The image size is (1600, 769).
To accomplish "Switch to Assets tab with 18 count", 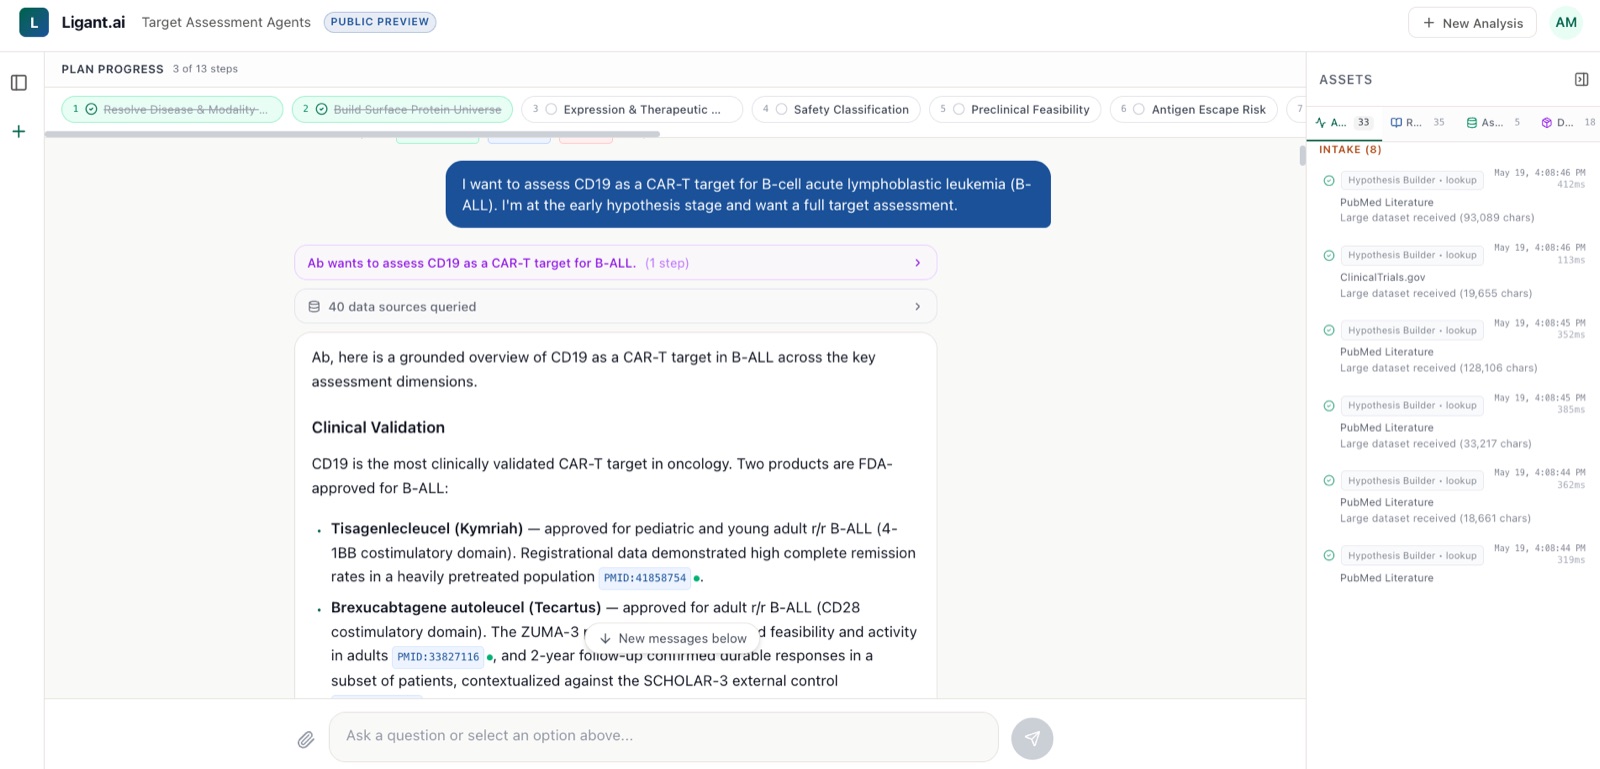I will [x=1568, y=122].
